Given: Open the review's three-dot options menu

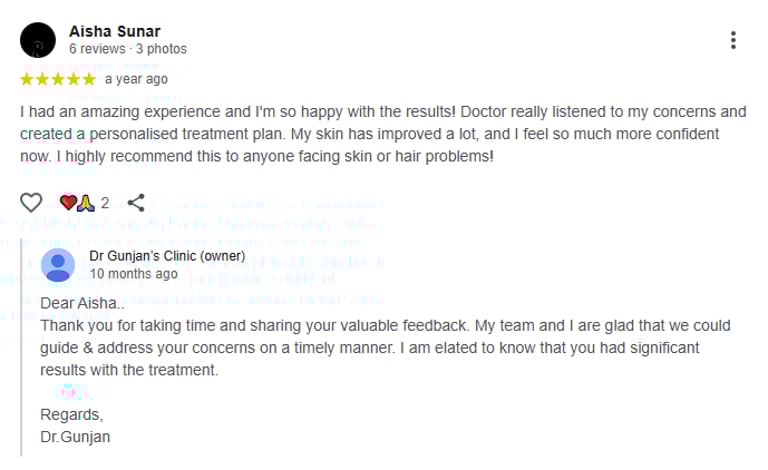Looking at the screenshot, I should 734,40.
